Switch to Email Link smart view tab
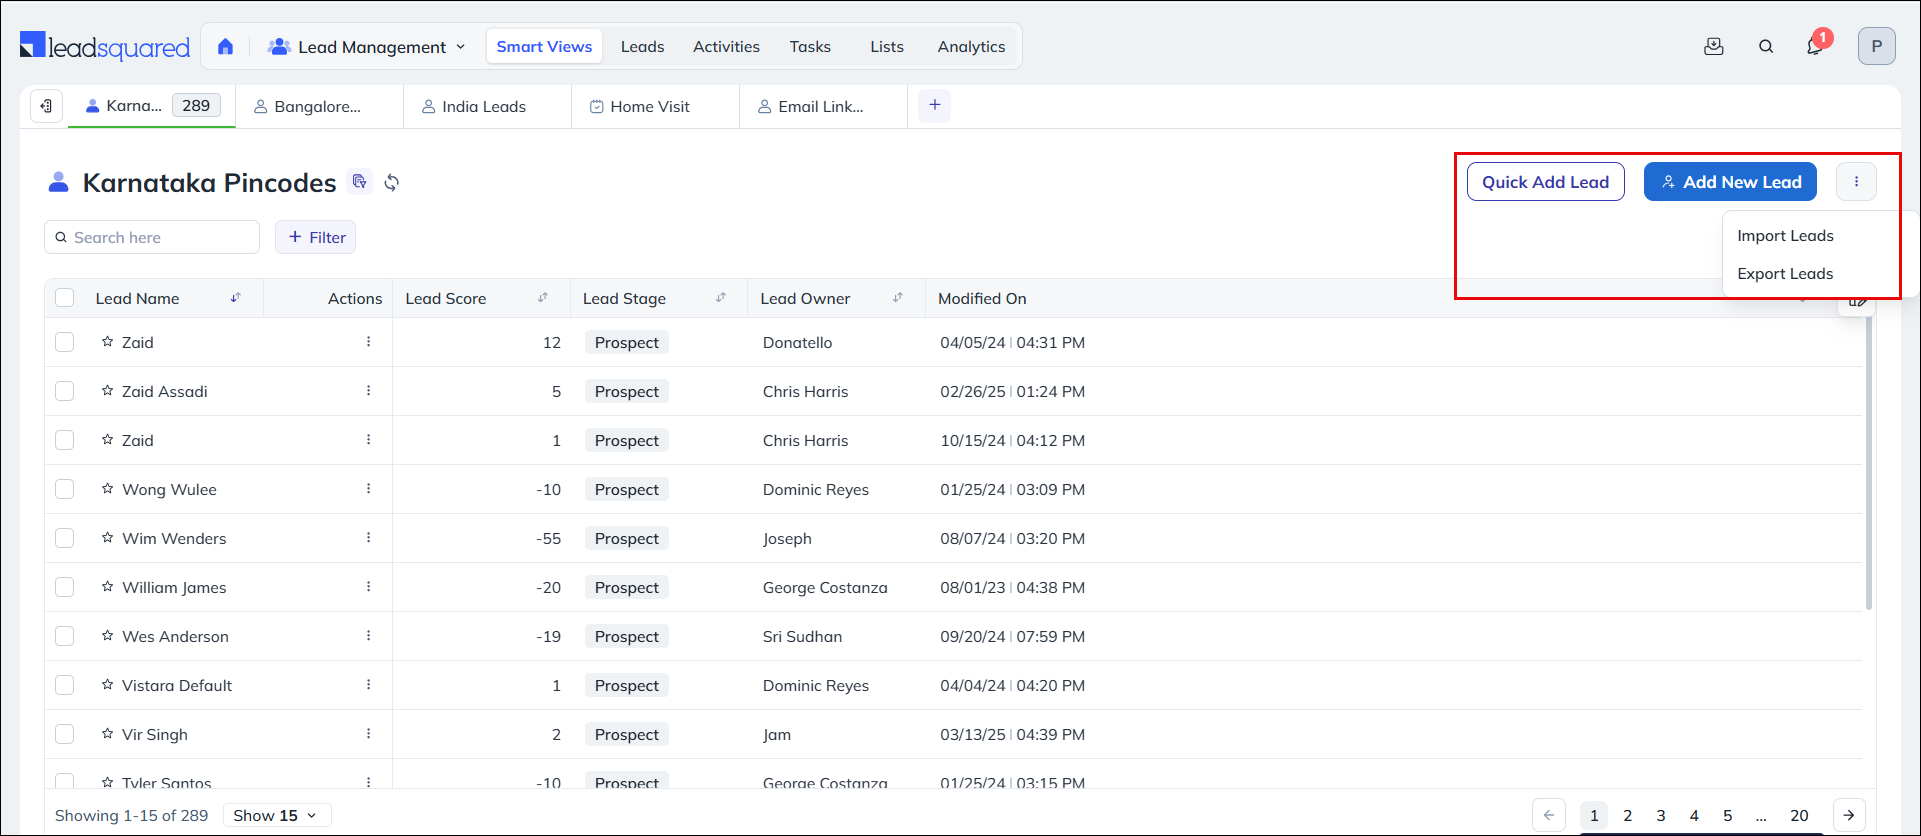 (823, 106)
